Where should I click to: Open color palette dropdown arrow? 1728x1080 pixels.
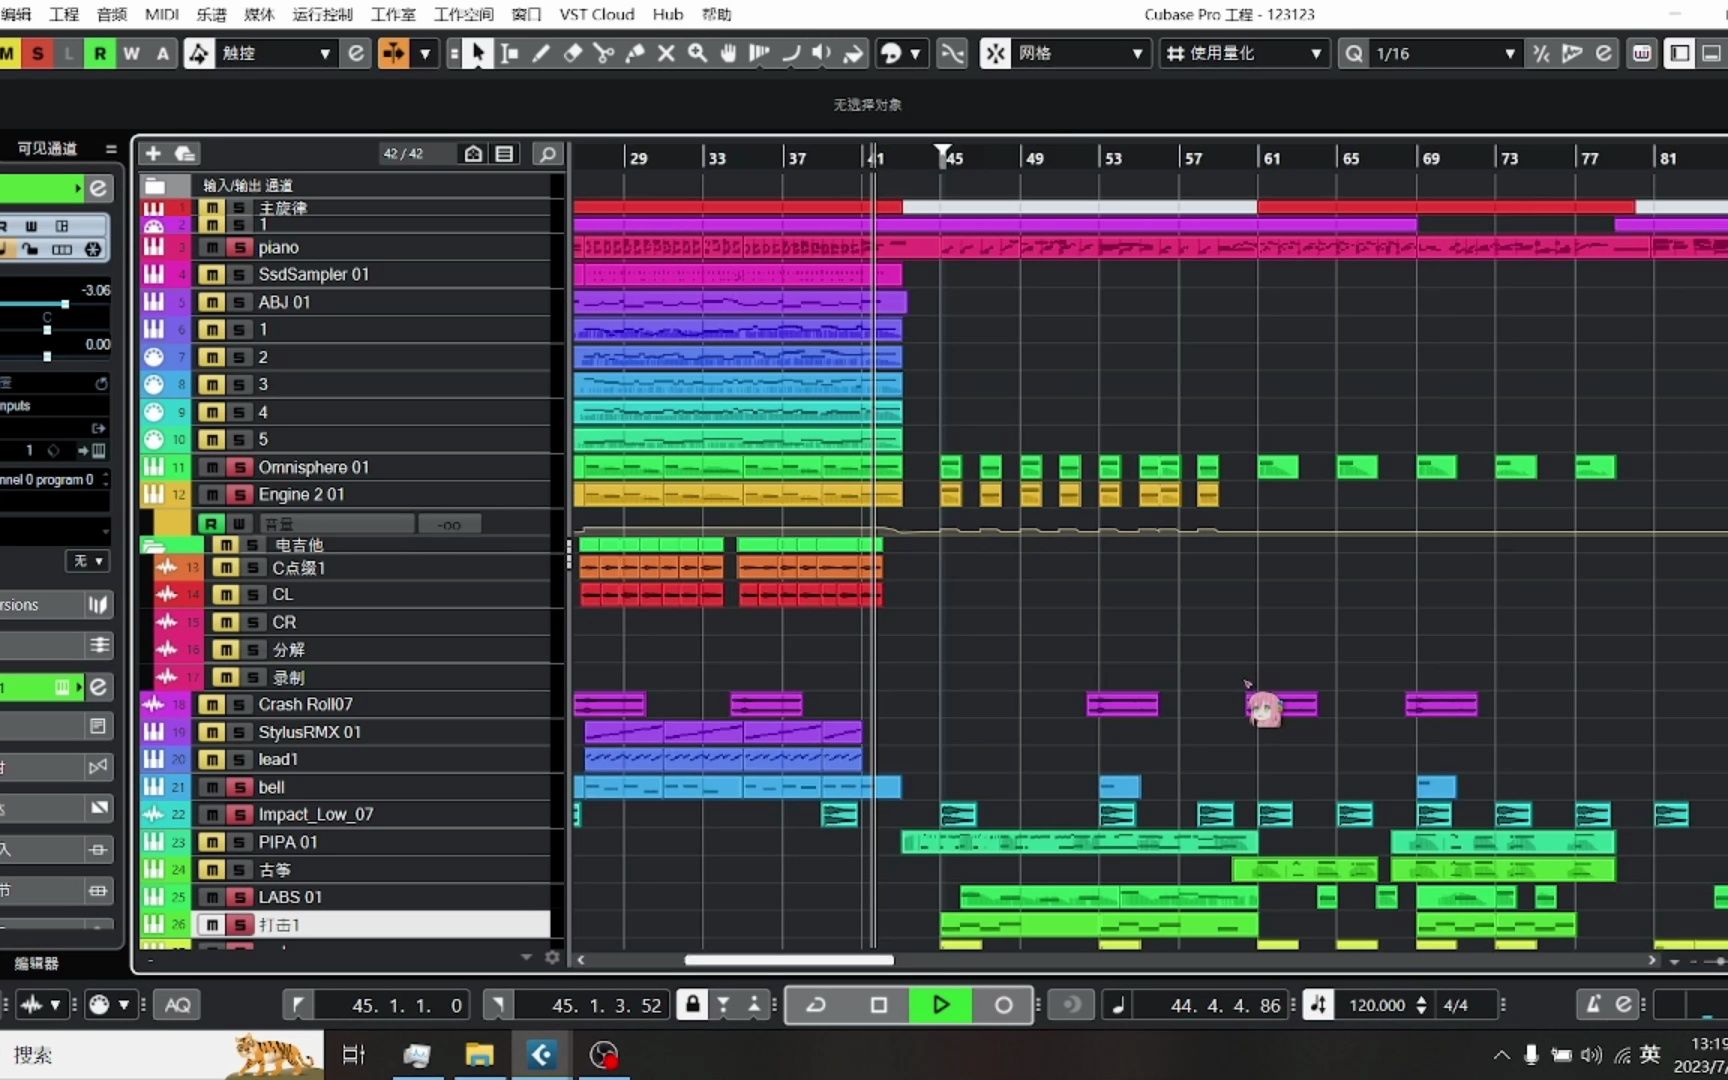click(x=915, y=53)
